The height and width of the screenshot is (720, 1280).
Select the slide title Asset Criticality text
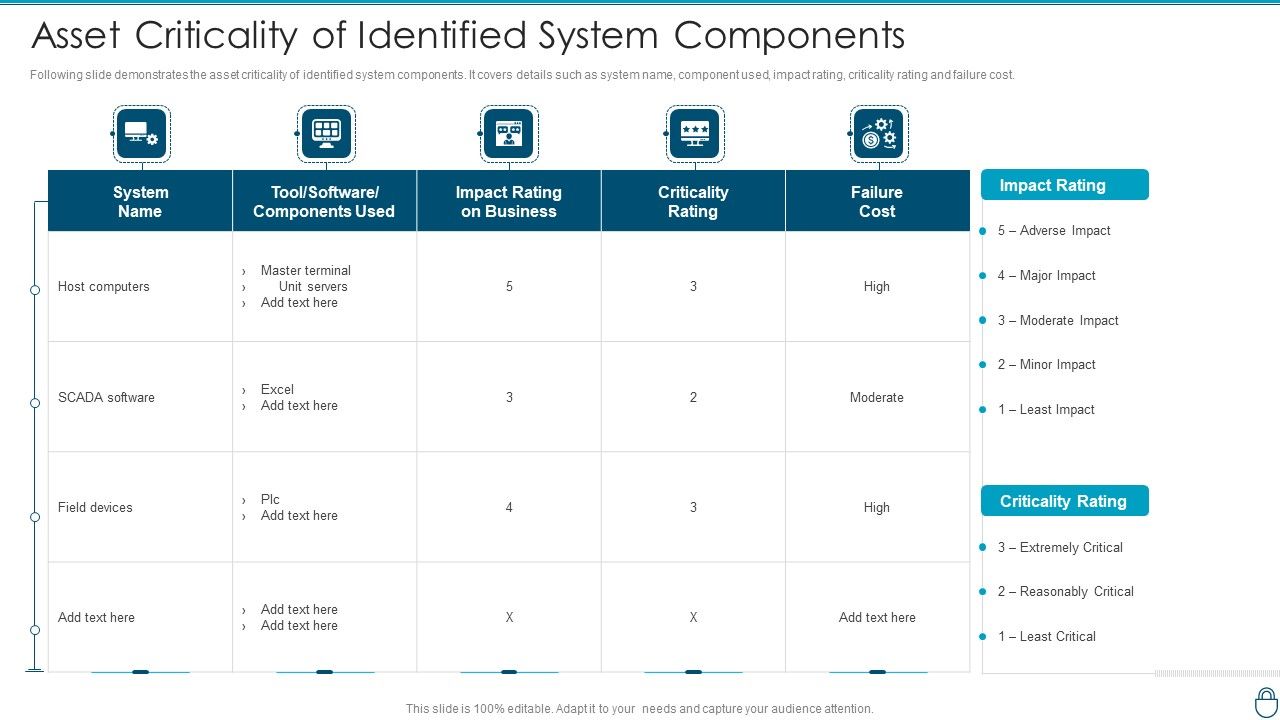468,35
